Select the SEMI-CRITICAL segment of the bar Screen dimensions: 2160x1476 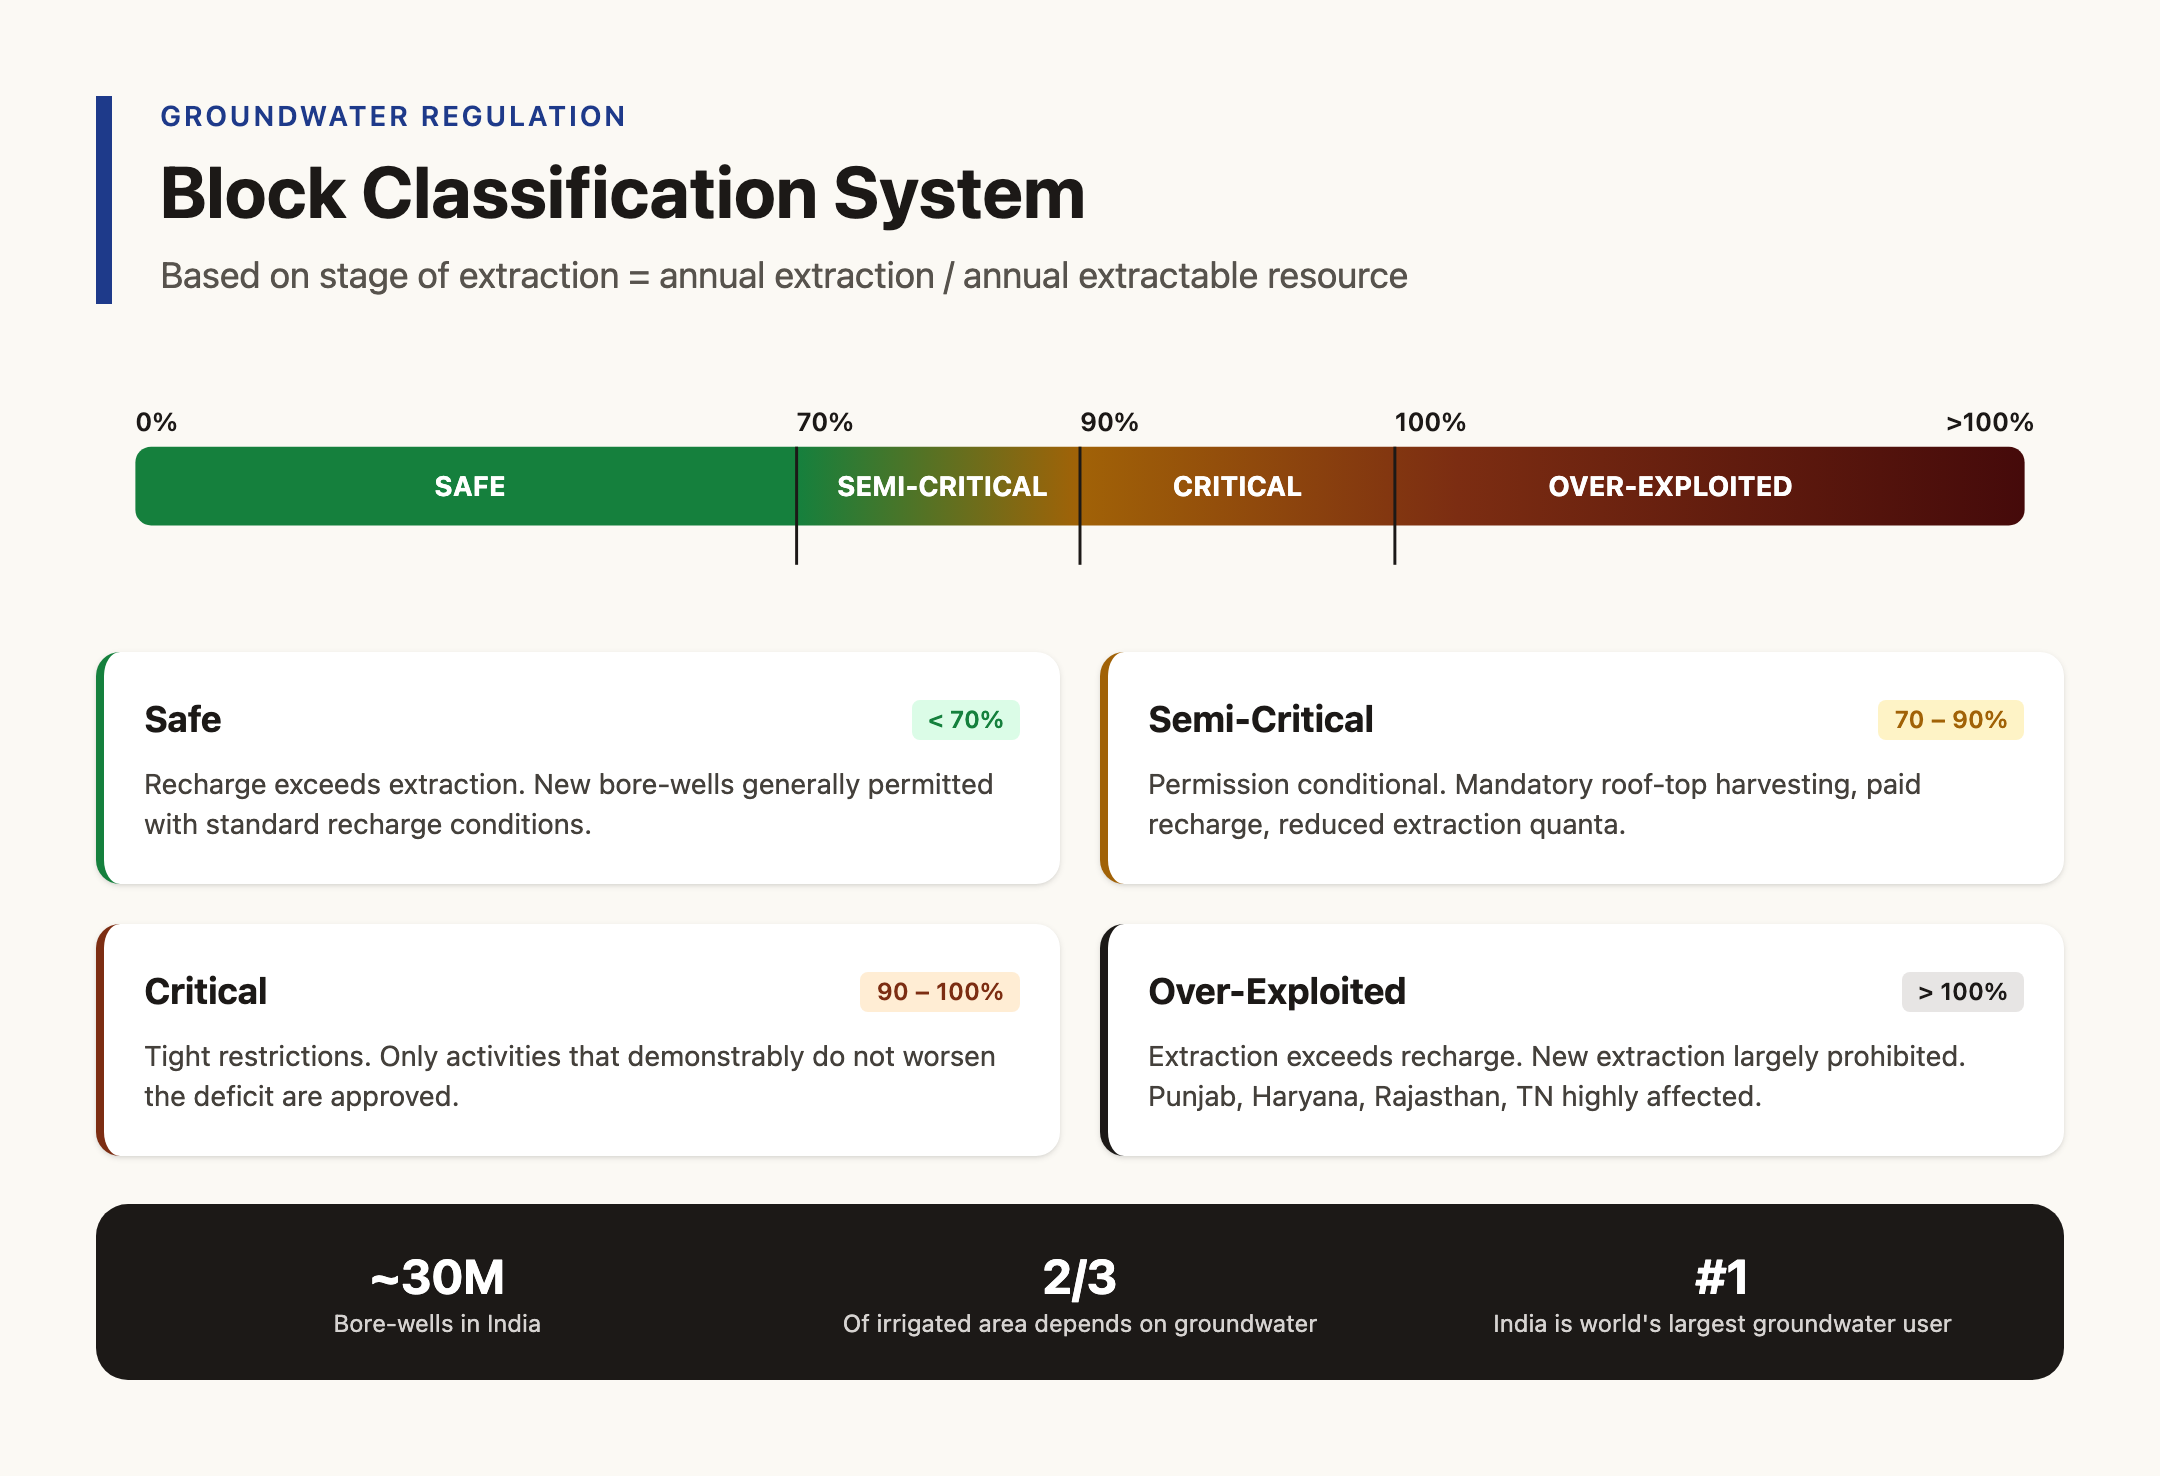(938, 486)
